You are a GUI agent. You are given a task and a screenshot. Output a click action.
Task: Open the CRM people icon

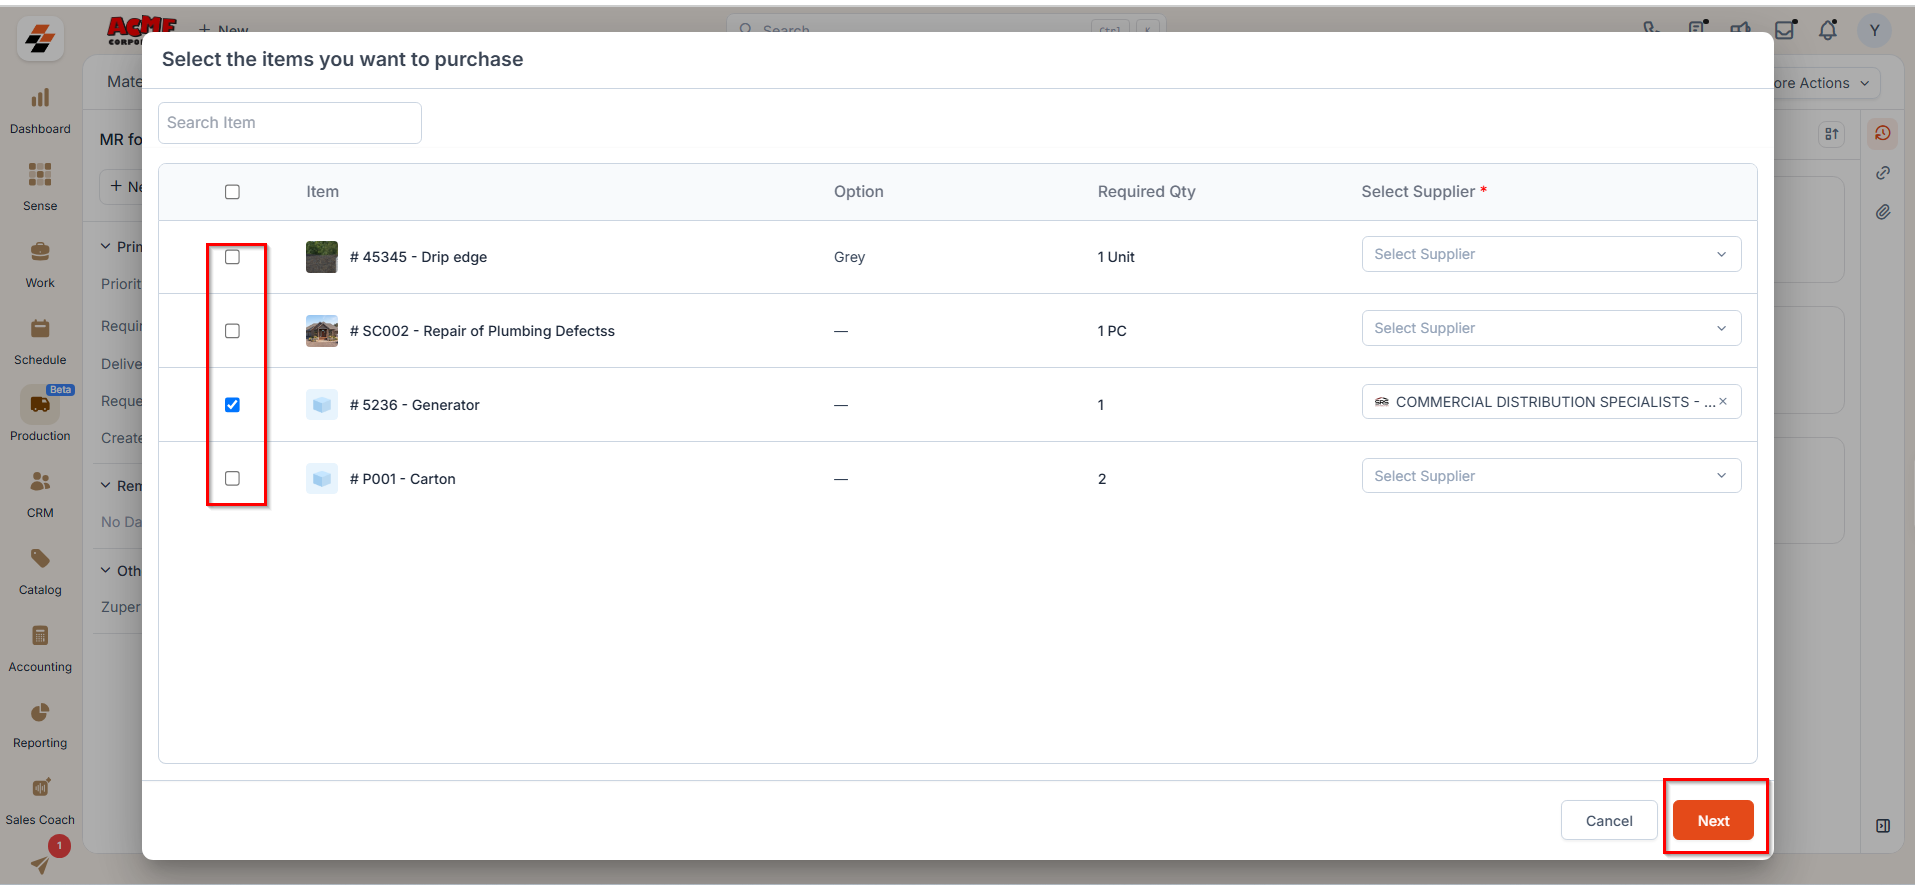(x=40, y=482)
